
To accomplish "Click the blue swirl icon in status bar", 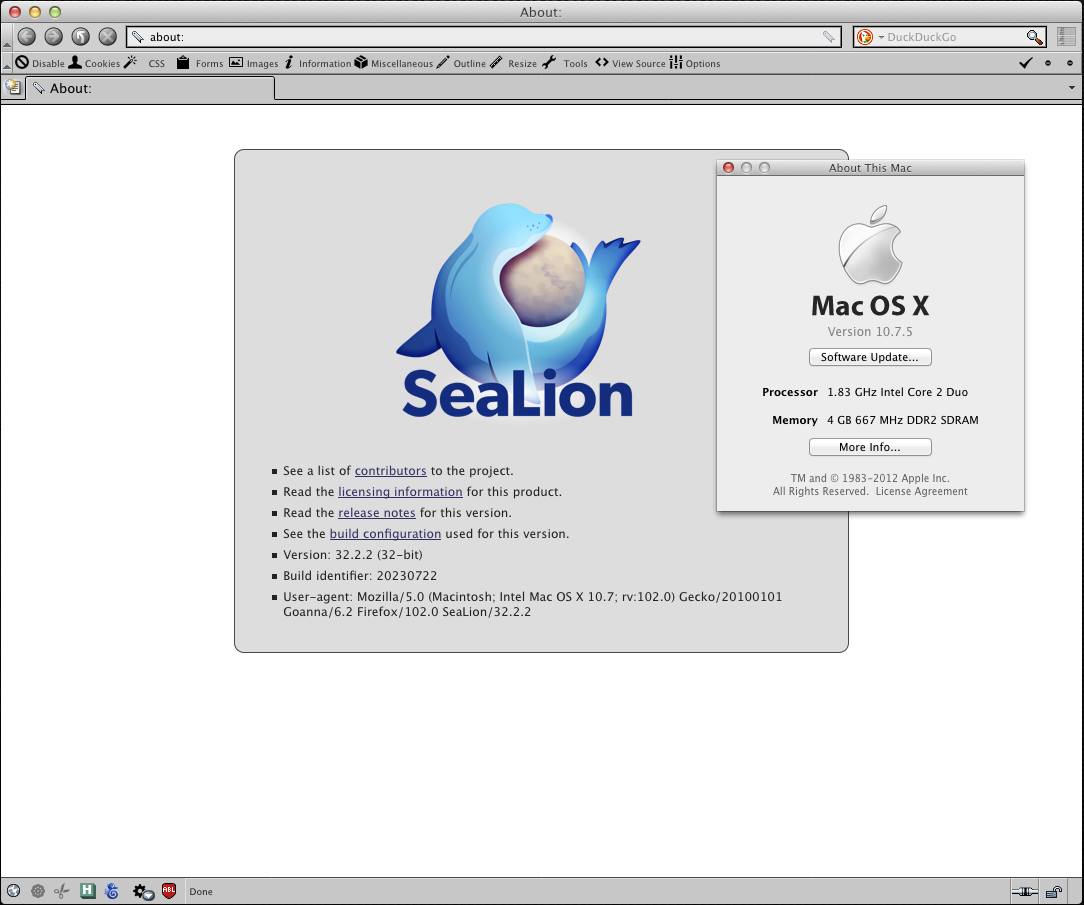I will [112, 891].
